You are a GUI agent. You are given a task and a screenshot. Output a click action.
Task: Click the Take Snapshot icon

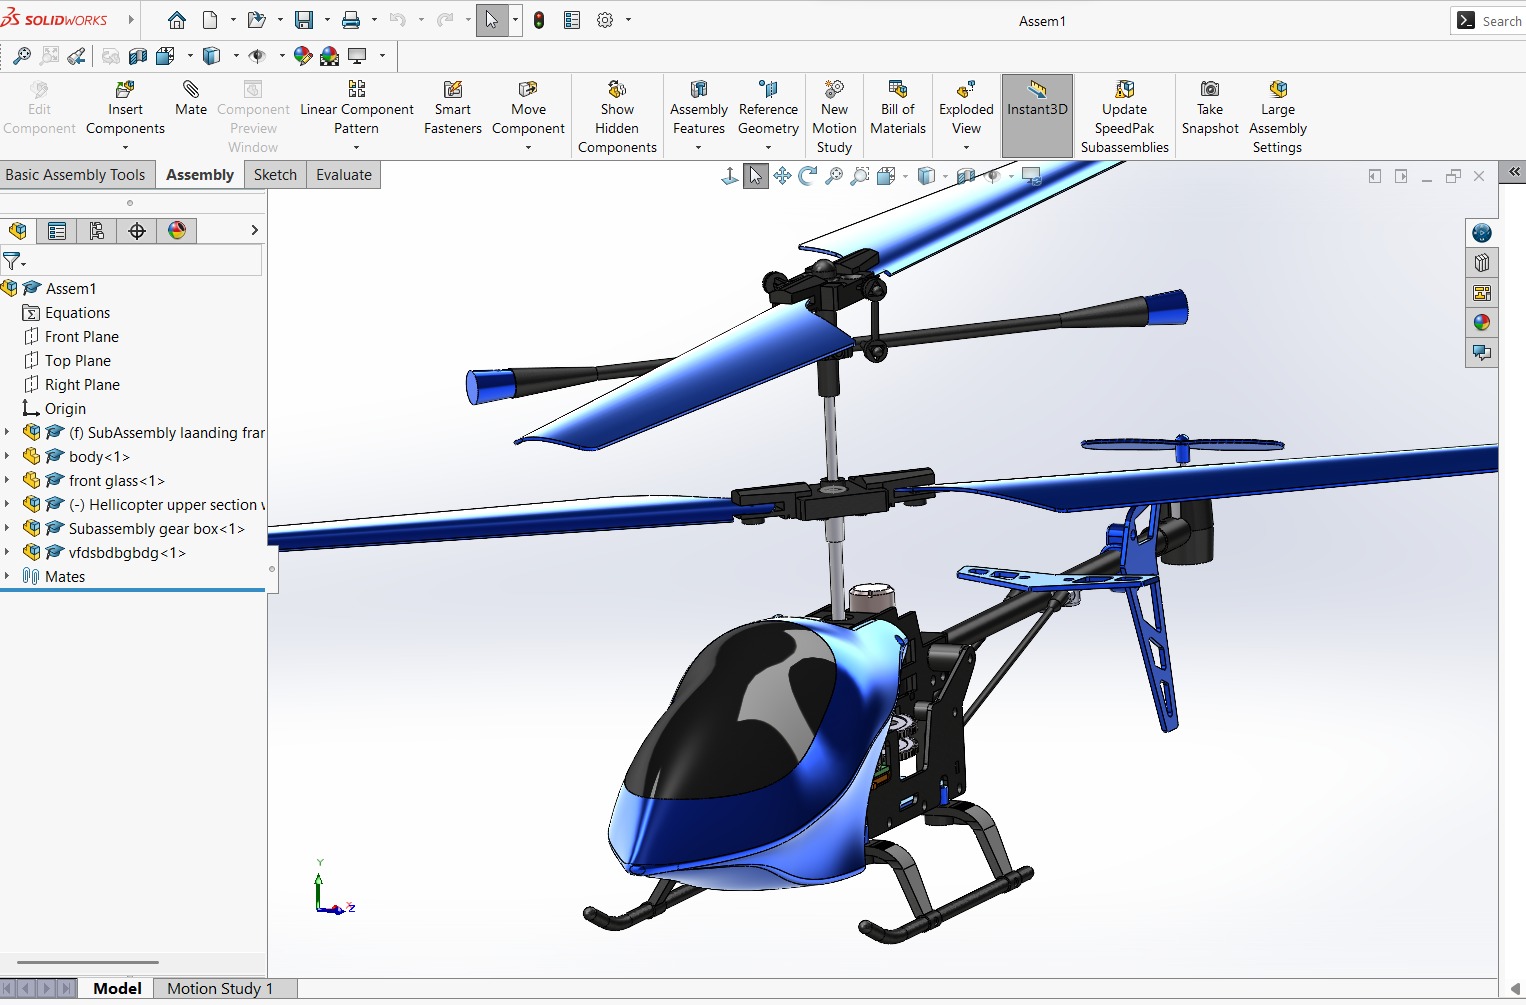click(1209, 108)
